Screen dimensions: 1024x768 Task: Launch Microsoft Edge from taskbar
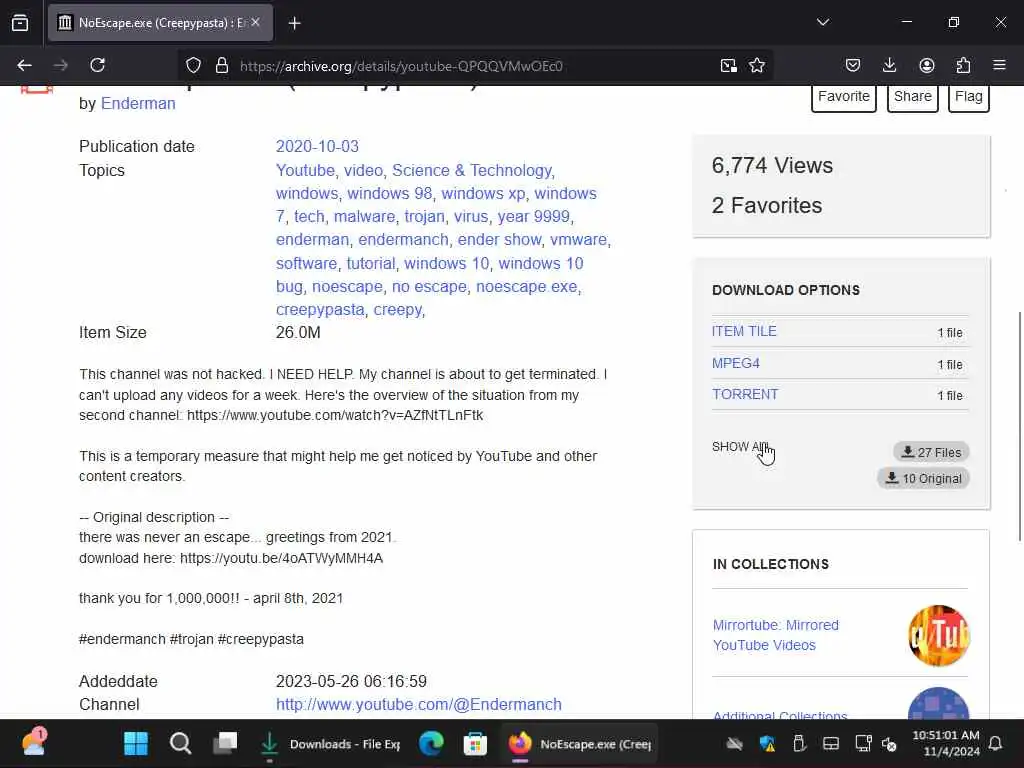tap(431, 743)
